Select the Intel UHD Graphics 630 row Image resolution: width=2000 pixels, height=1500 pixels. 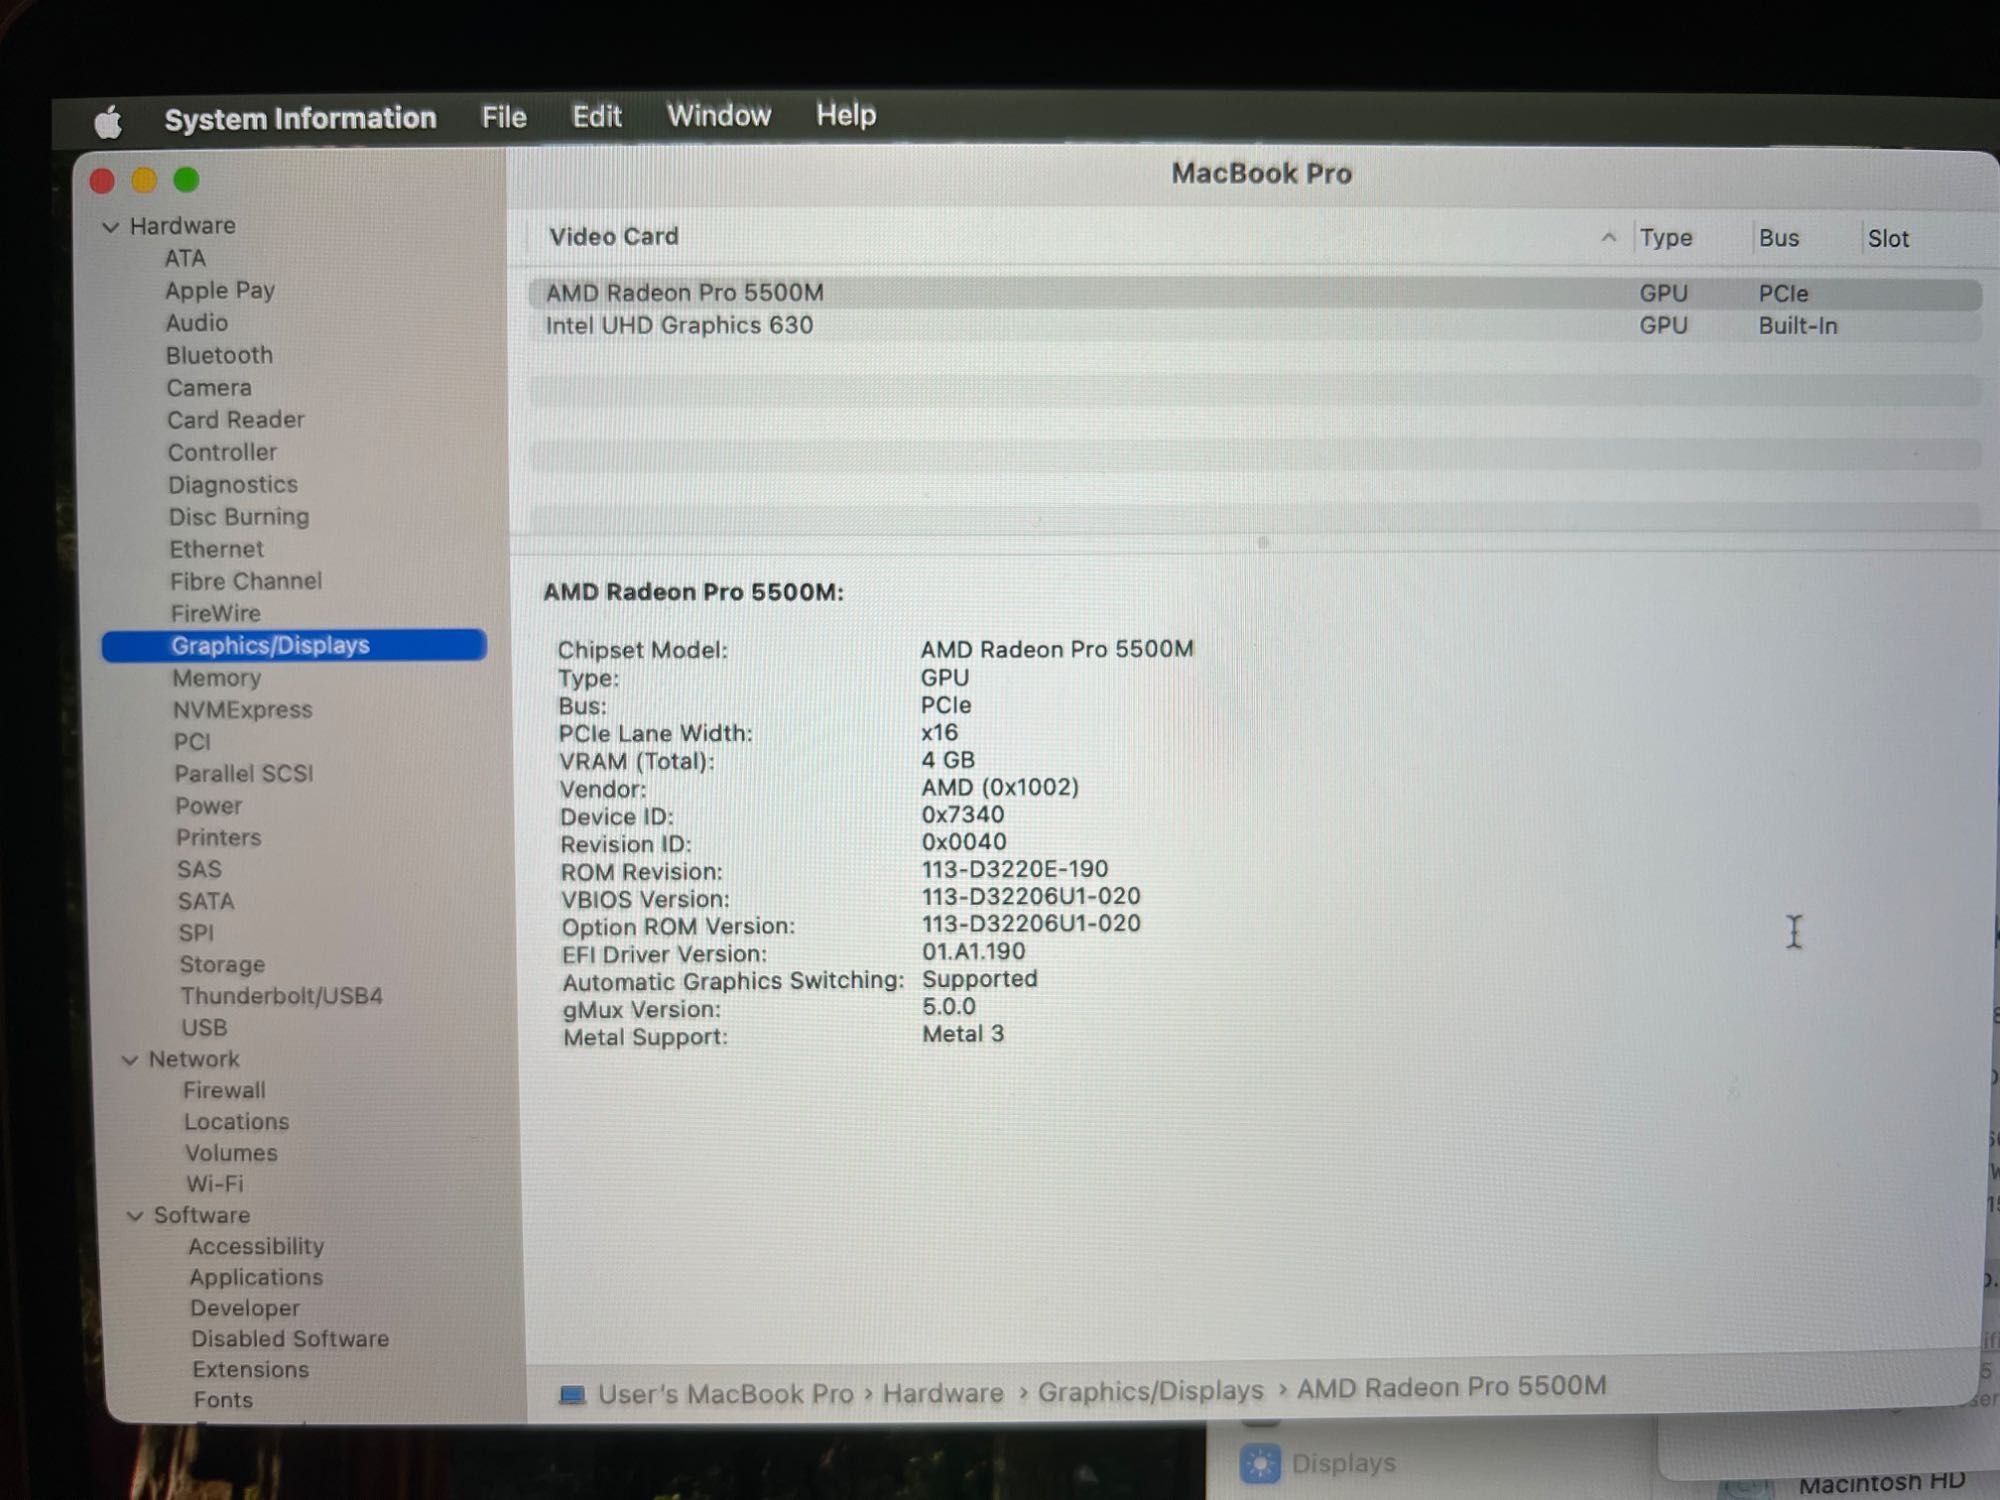coord(1254,326)
